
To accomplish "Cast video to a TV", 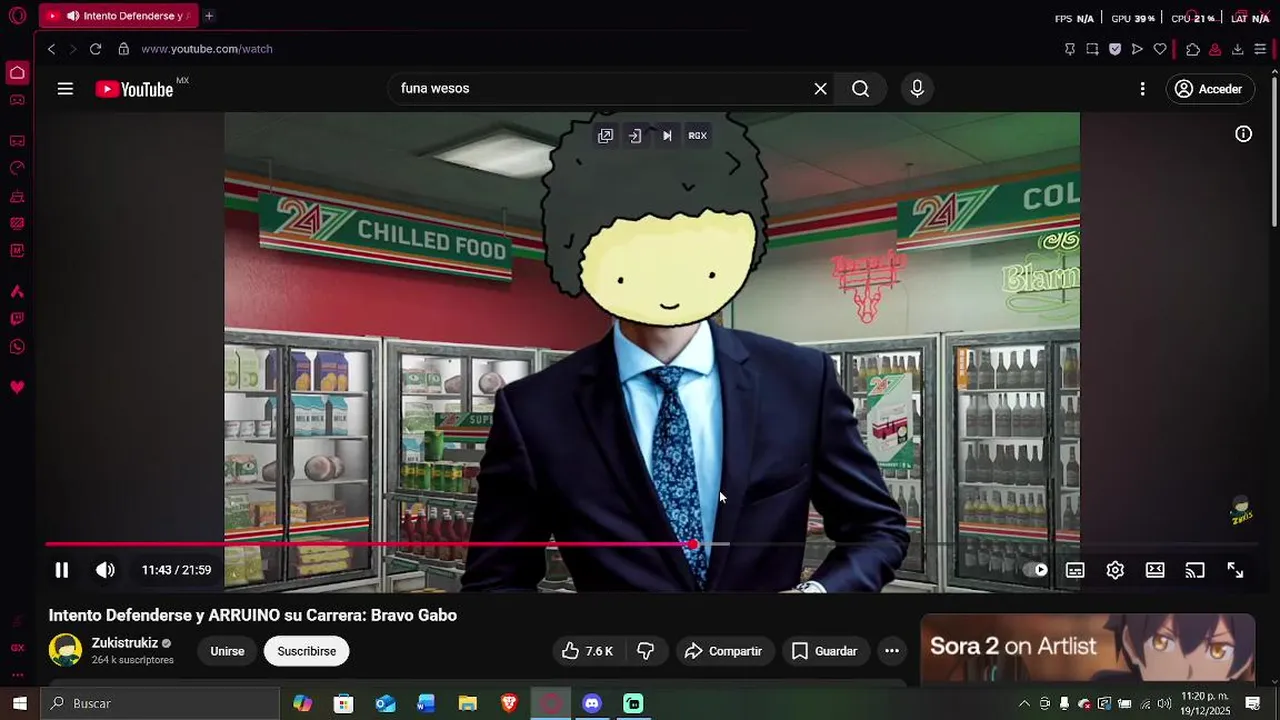I will tap(1195, 570).
